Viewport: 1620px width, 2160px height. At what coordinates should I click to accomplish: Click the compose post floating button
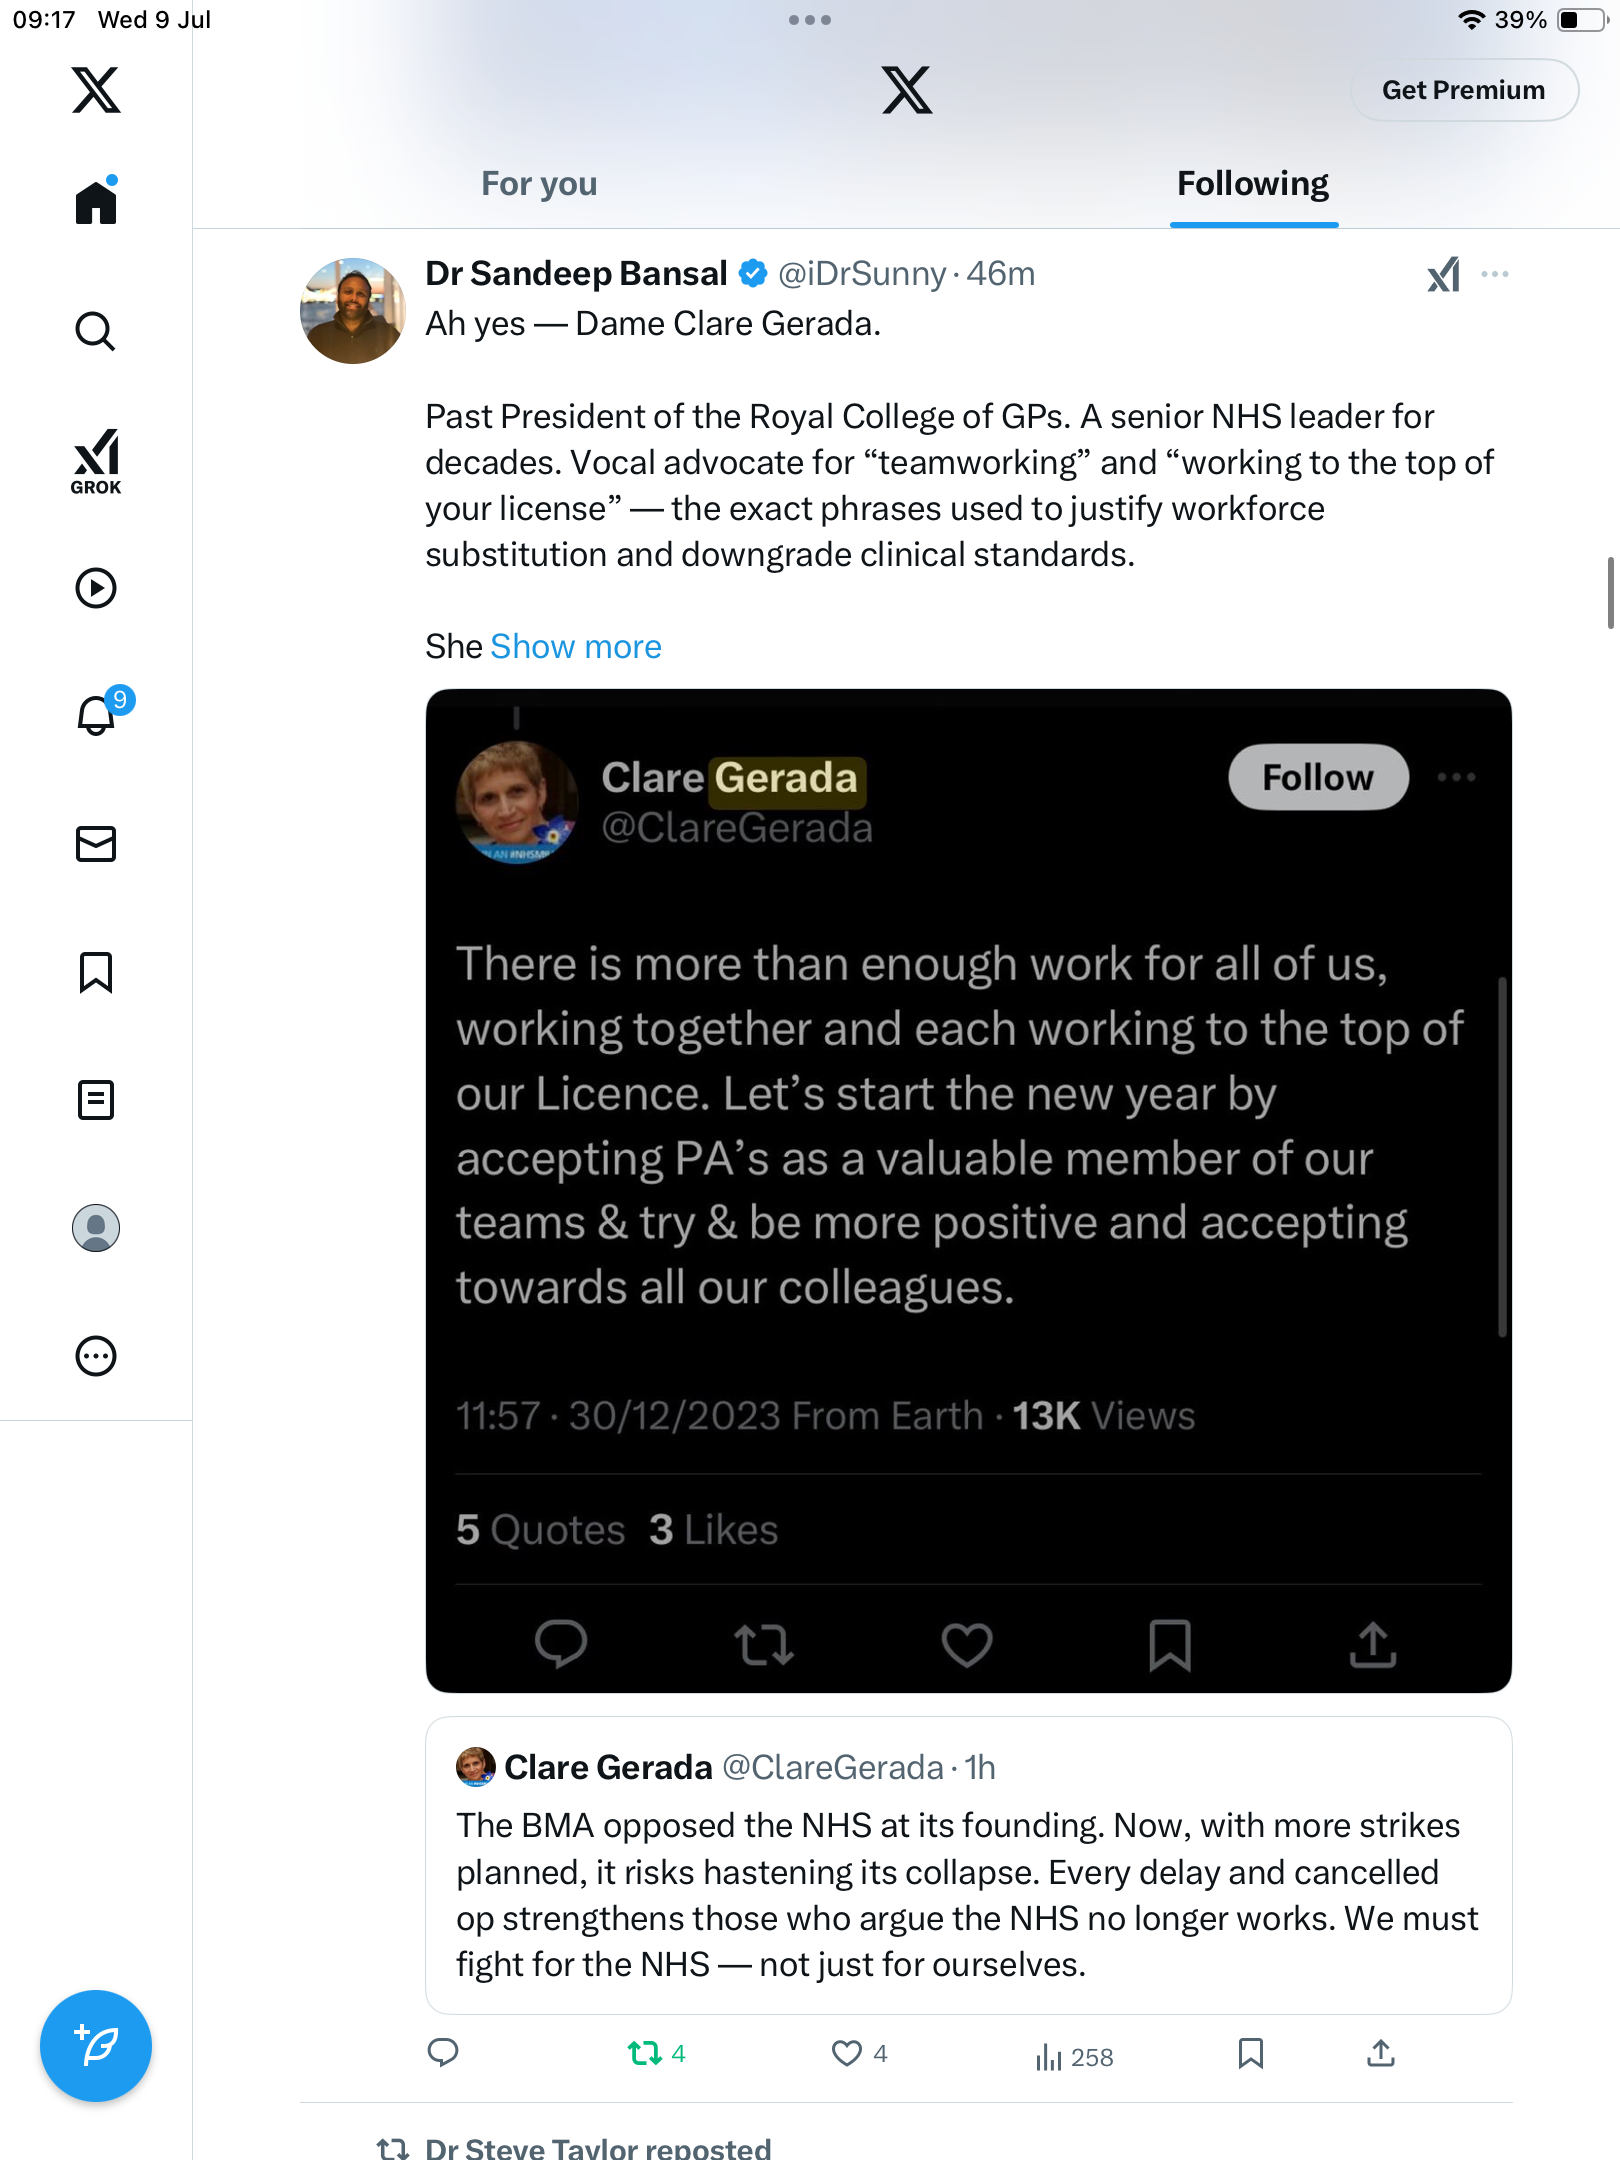pyautogui.click(x=96, y=2046)
